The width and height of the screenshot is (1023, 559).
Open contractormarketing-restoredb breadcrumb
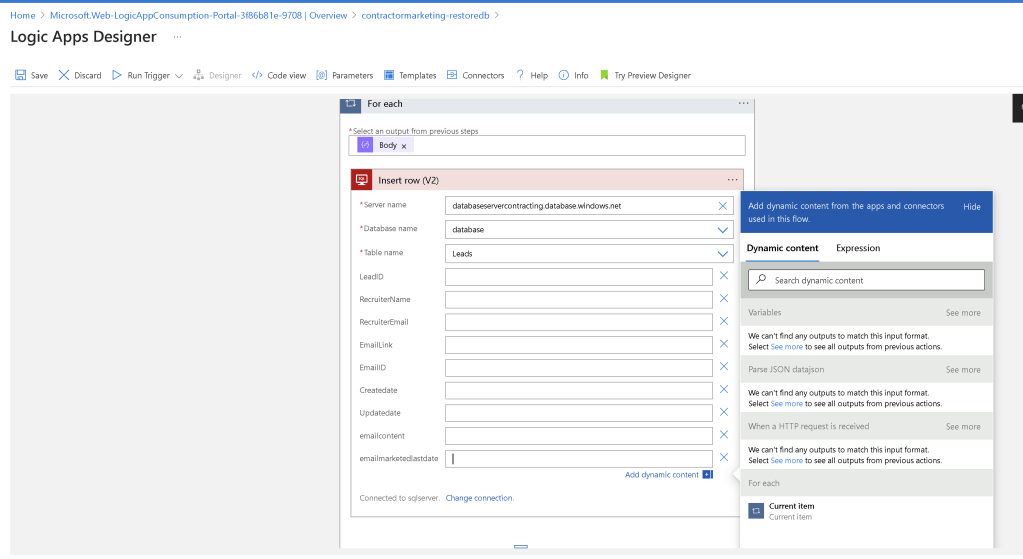coord(425,15)
